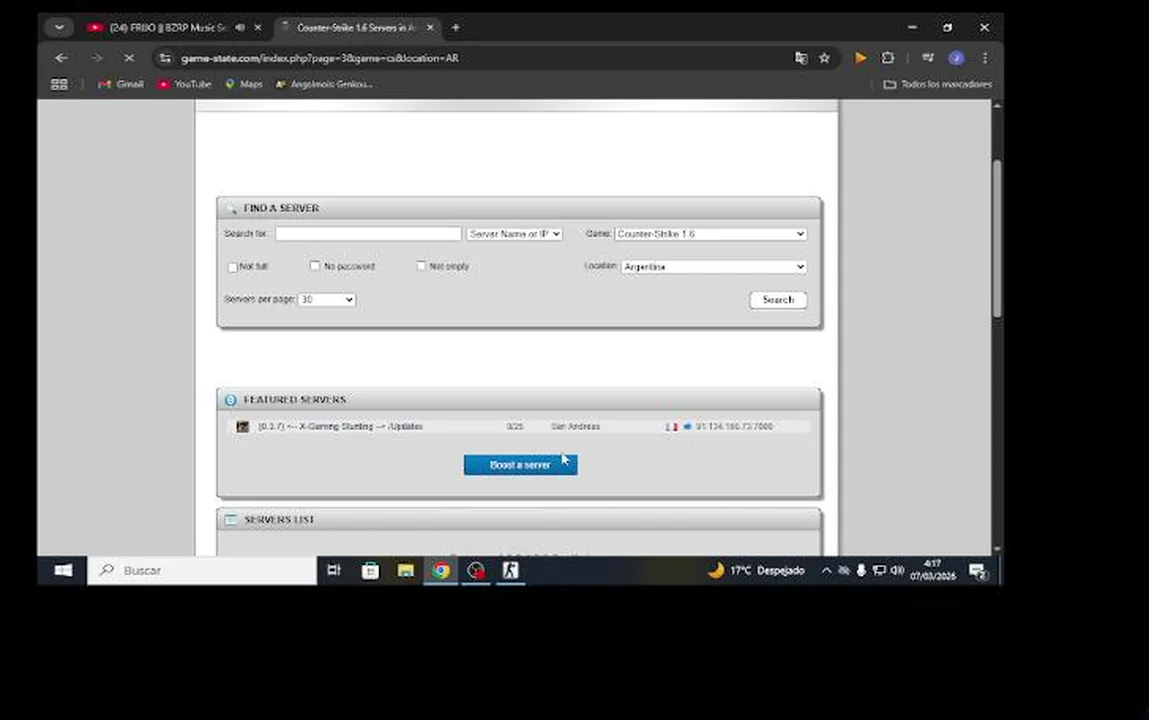This screenshot has height=720, width=1149.
Task: Switch to the FRIJO BZRP Music YouTube tab
Action: point(167,28)
